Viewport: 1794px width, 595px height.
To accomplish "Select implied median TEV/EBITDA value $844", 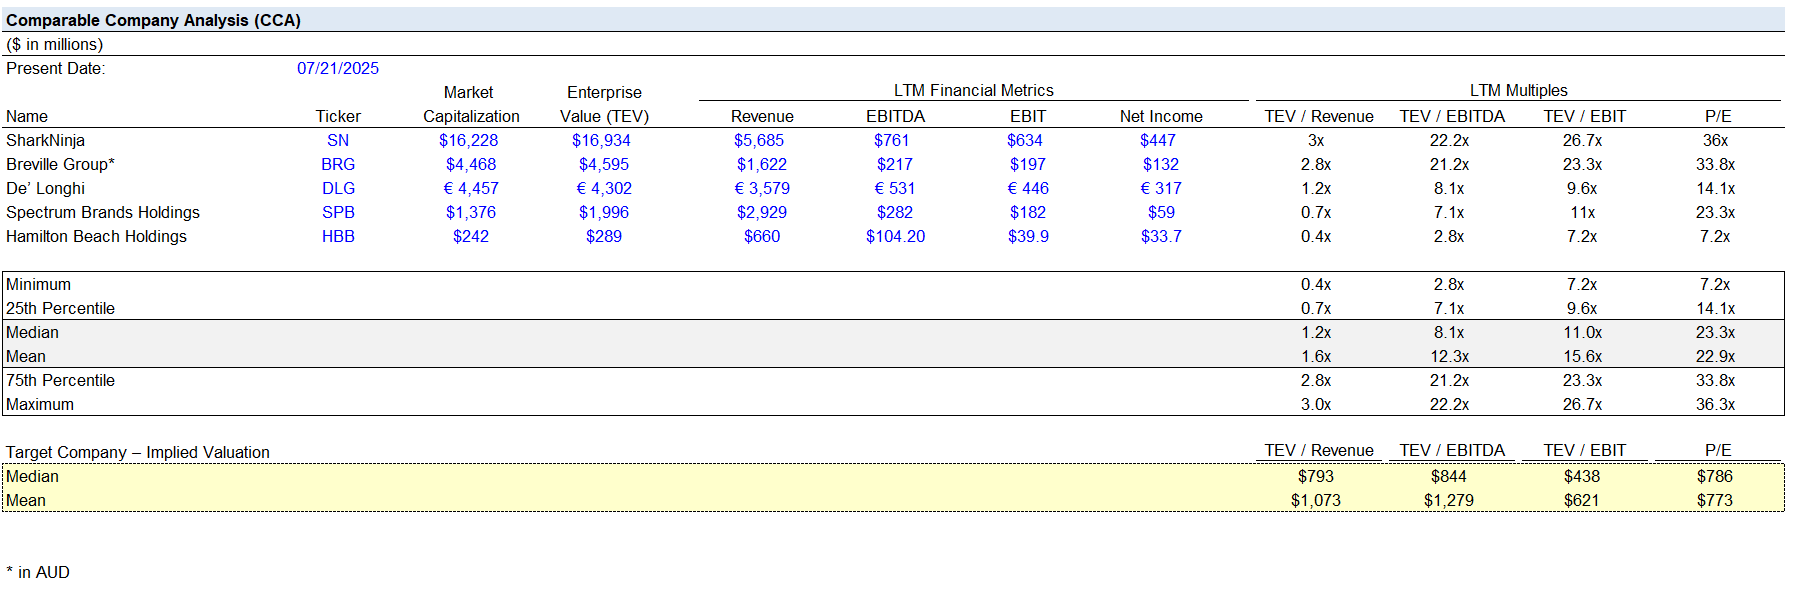I will [x=1449, y=476].
